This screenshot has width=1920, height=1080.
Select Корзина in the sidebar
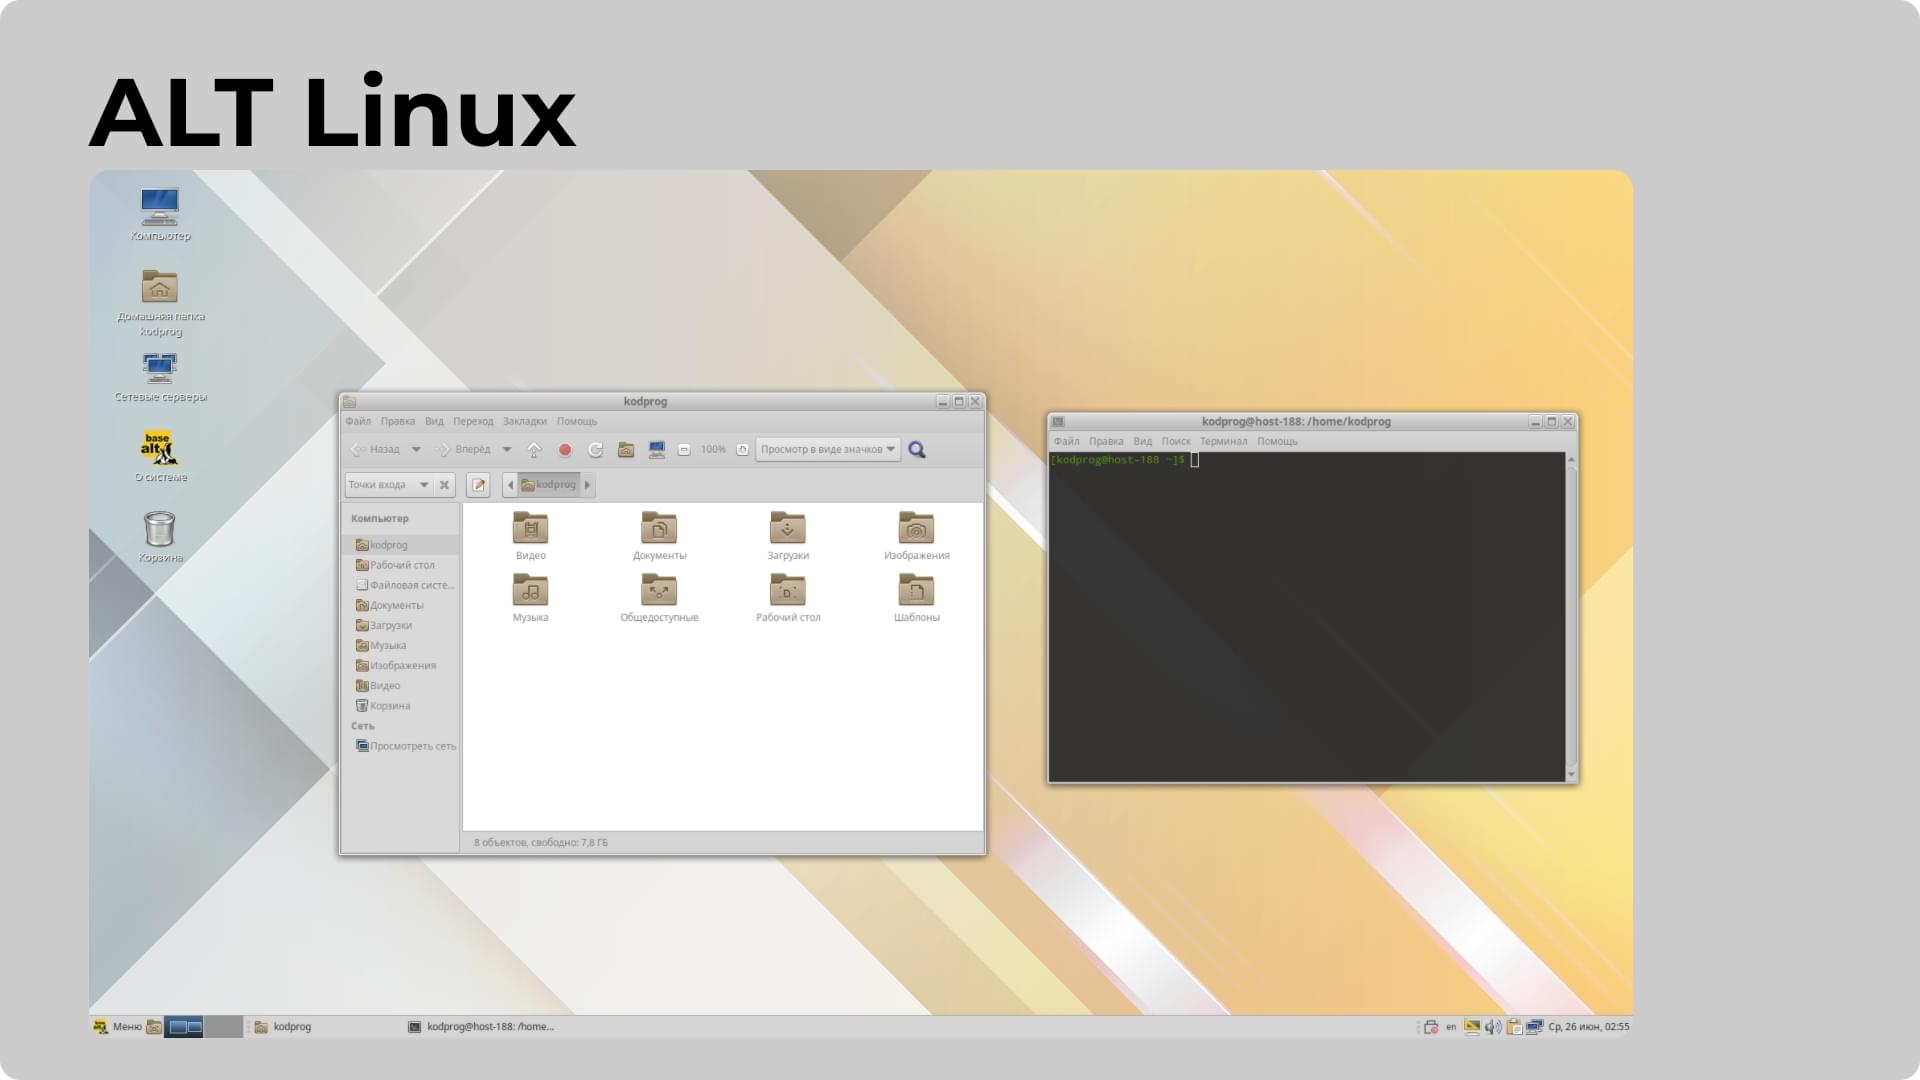pyautogui.click(x=400, y=706)
